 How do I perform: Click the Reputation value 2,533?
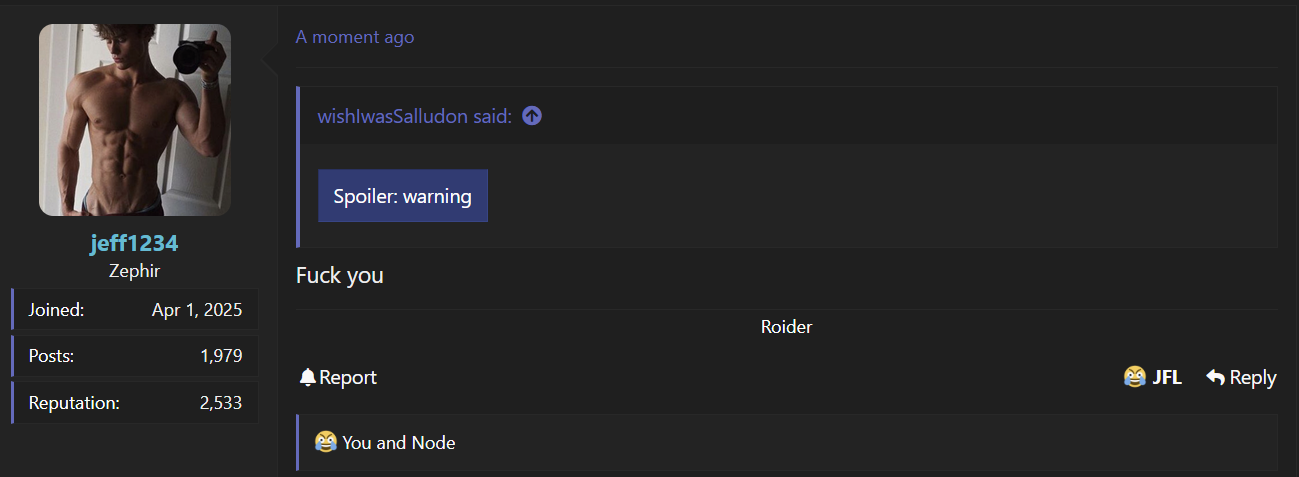(220, 403)
